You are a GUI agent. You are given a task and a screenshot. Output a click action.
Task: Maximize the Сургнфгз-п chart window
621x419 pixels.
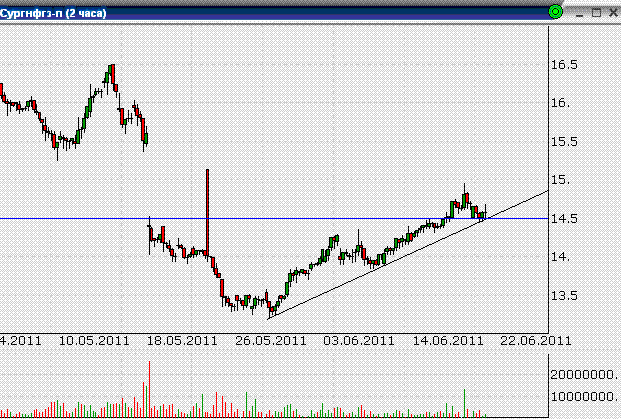596,13
